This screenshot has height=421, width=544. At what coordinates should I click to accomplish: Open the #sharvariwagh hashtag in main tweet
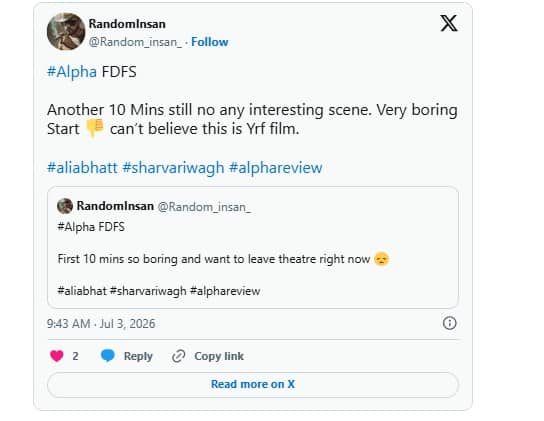(173, 168)
